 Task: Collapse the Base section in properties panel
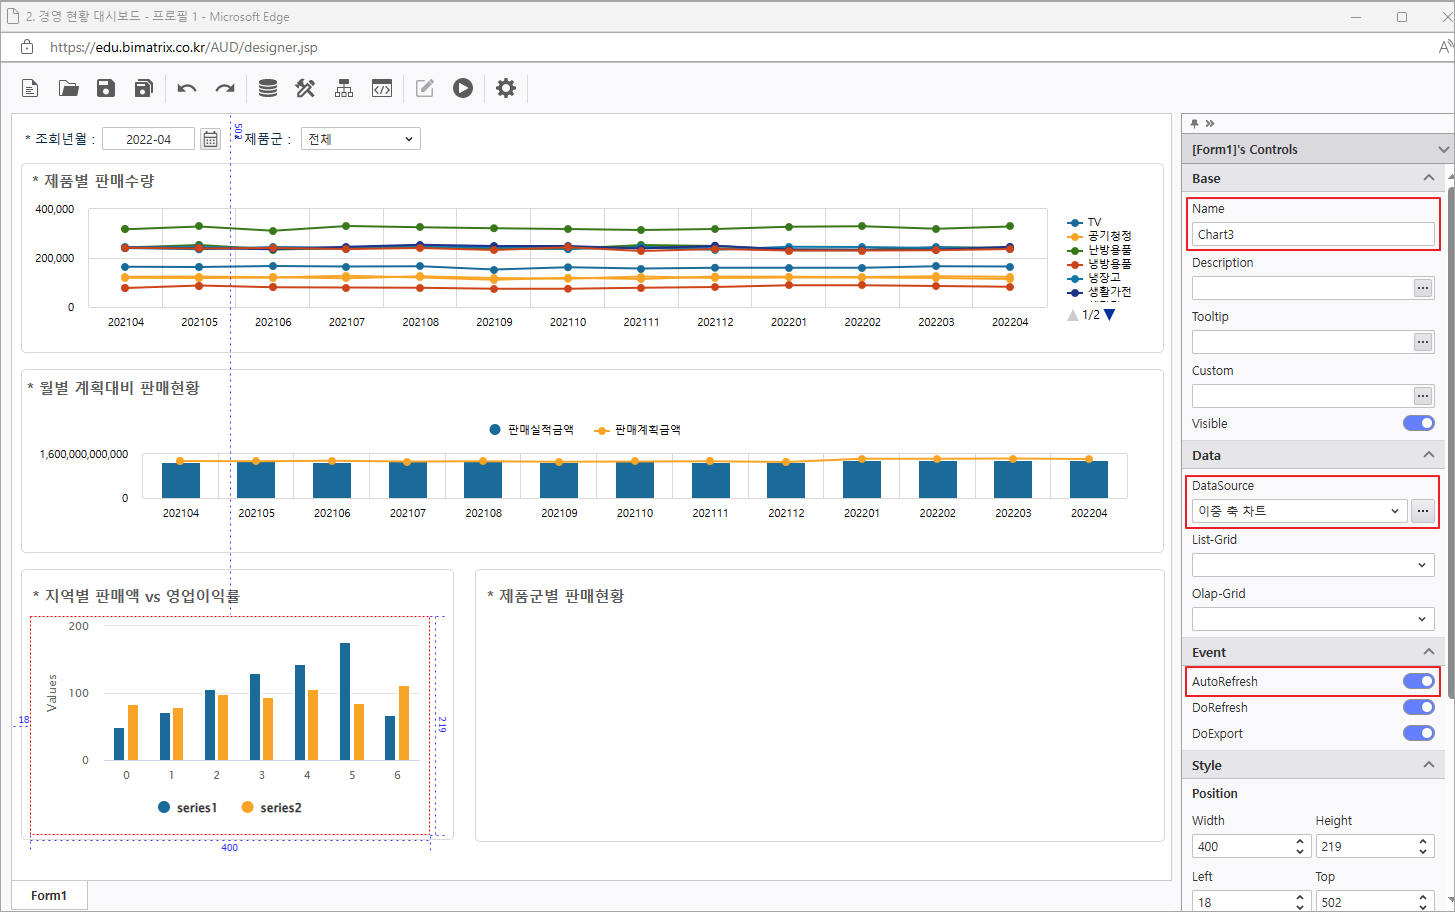[x=1428, y=178]
